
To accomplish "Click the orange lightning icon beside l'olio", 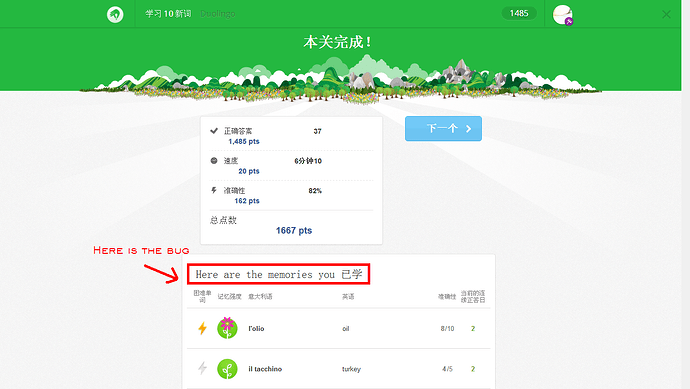I will (202, 328).
